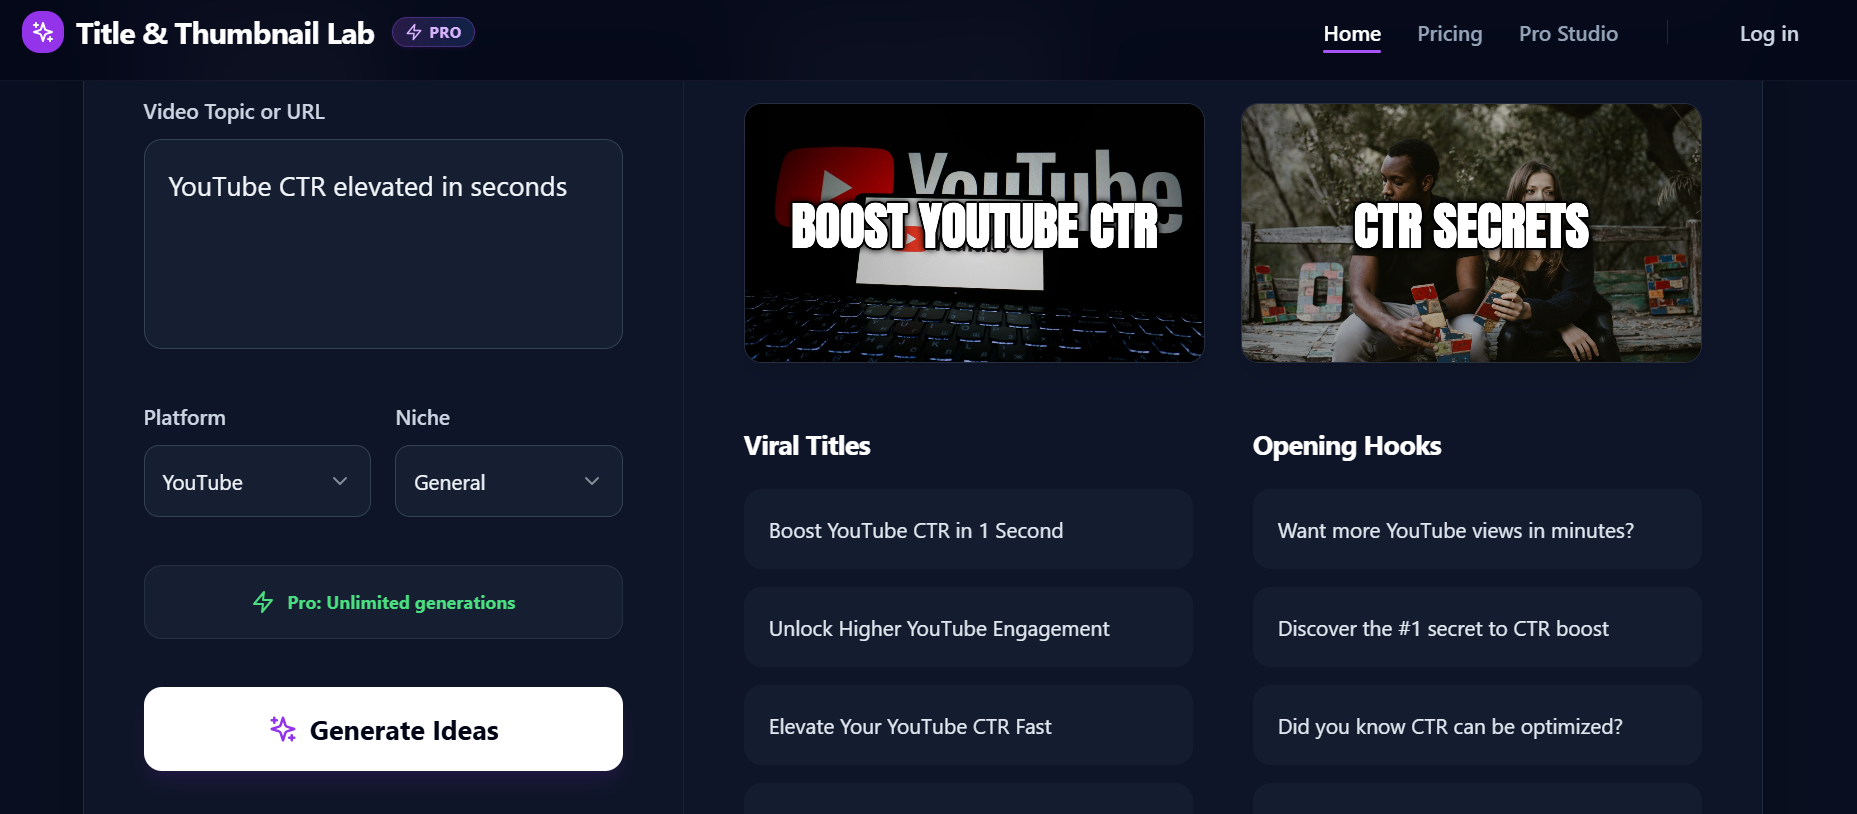1857x814 pixels.
Task: Click the PRO badge
Action: point(433,33)
